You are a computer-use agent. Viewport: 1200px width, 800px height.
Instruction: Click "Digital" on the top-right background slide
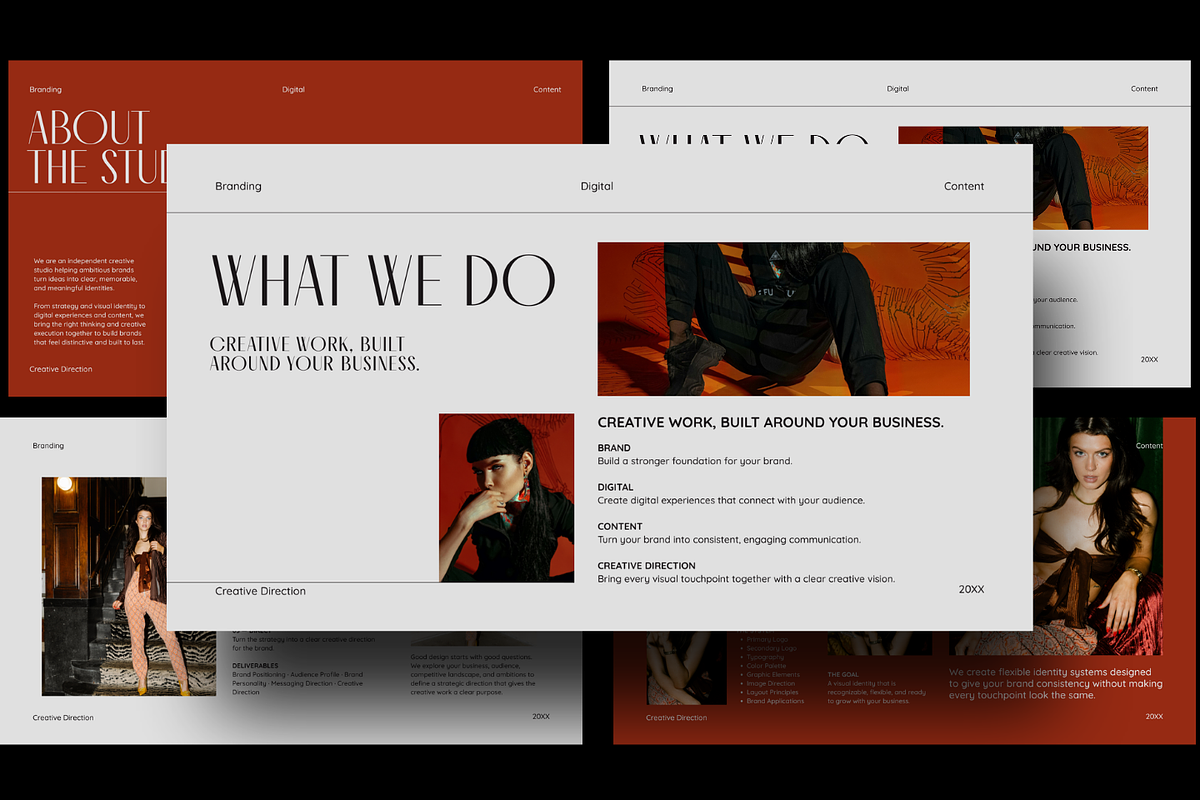click(x=898, y=89)
